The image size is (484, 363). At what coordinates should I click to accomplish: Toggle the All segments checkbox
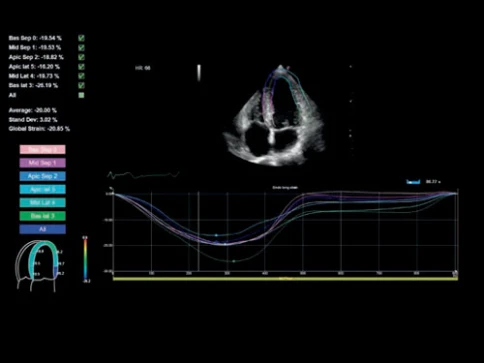81,95
